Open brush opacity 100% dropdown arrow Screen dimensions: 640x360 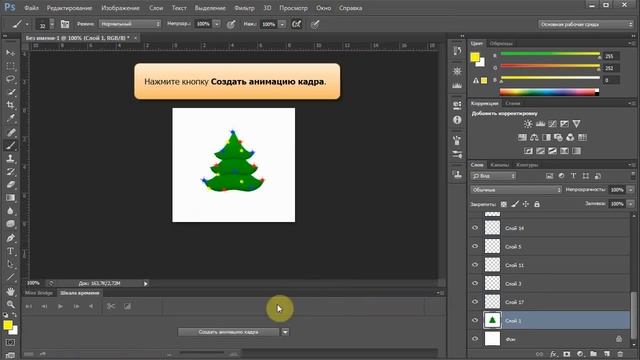point(217,24)
